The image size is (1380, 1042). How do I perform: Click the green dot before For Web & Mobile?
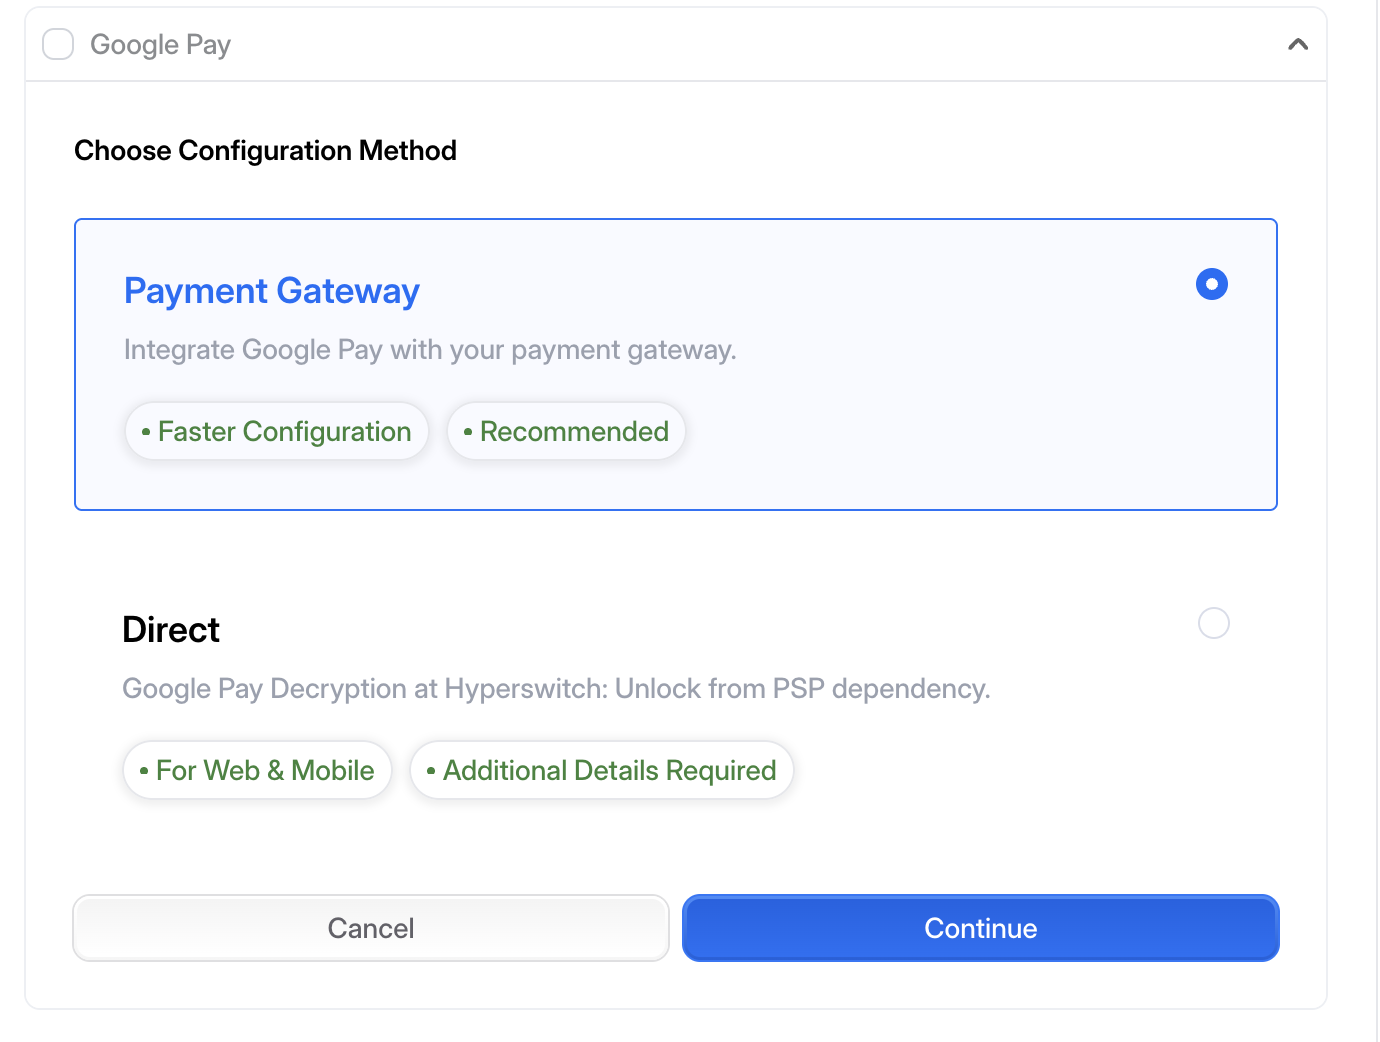144,771
